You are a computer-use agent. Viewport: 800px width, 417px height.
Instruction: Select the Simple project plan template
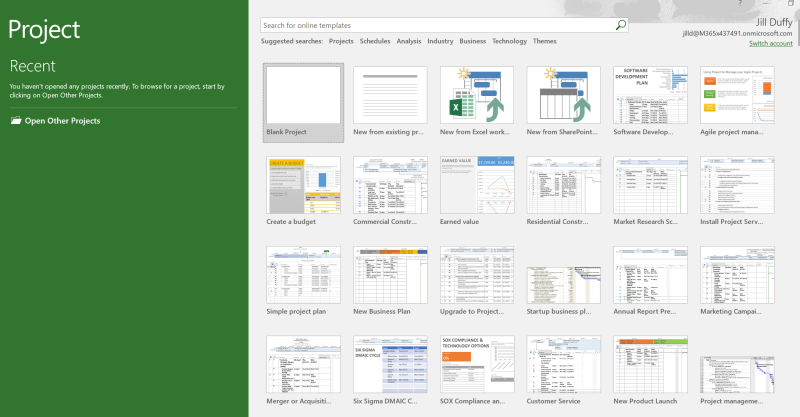pyautogui.click(x=304, y=275)
